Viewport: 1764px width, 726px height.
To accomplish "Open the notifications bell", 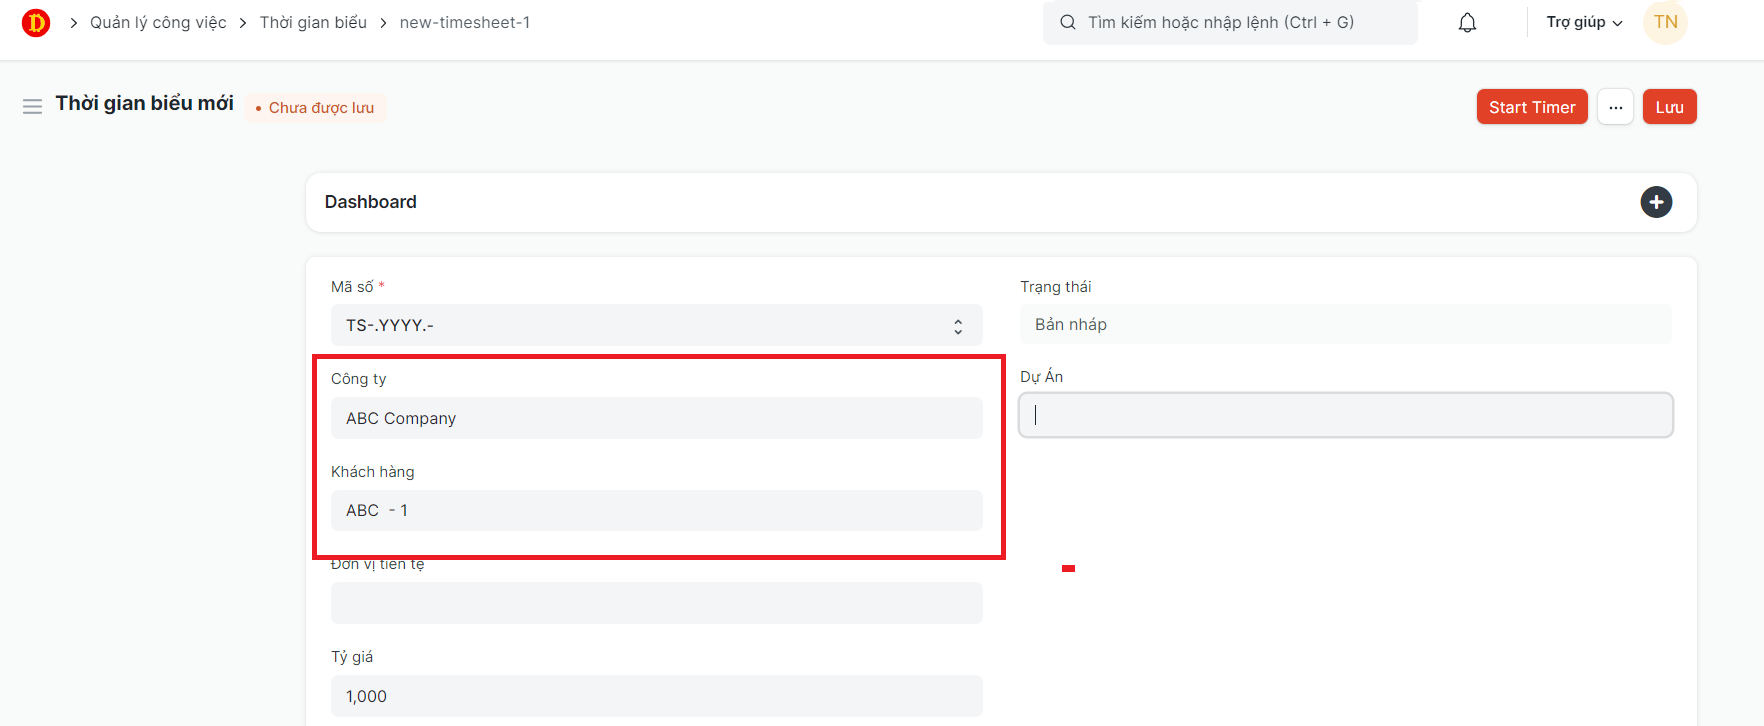I will click(1467, 22).
